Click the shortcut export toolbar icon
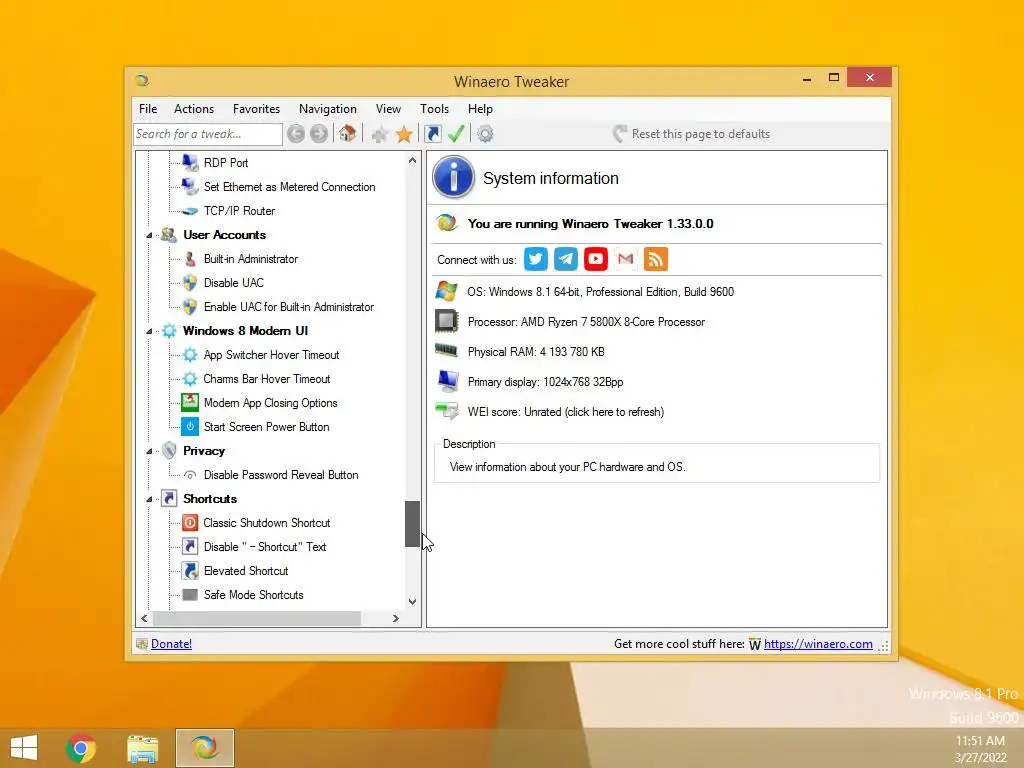Screen dimensions: 1024x768 [x=432, y=134]
